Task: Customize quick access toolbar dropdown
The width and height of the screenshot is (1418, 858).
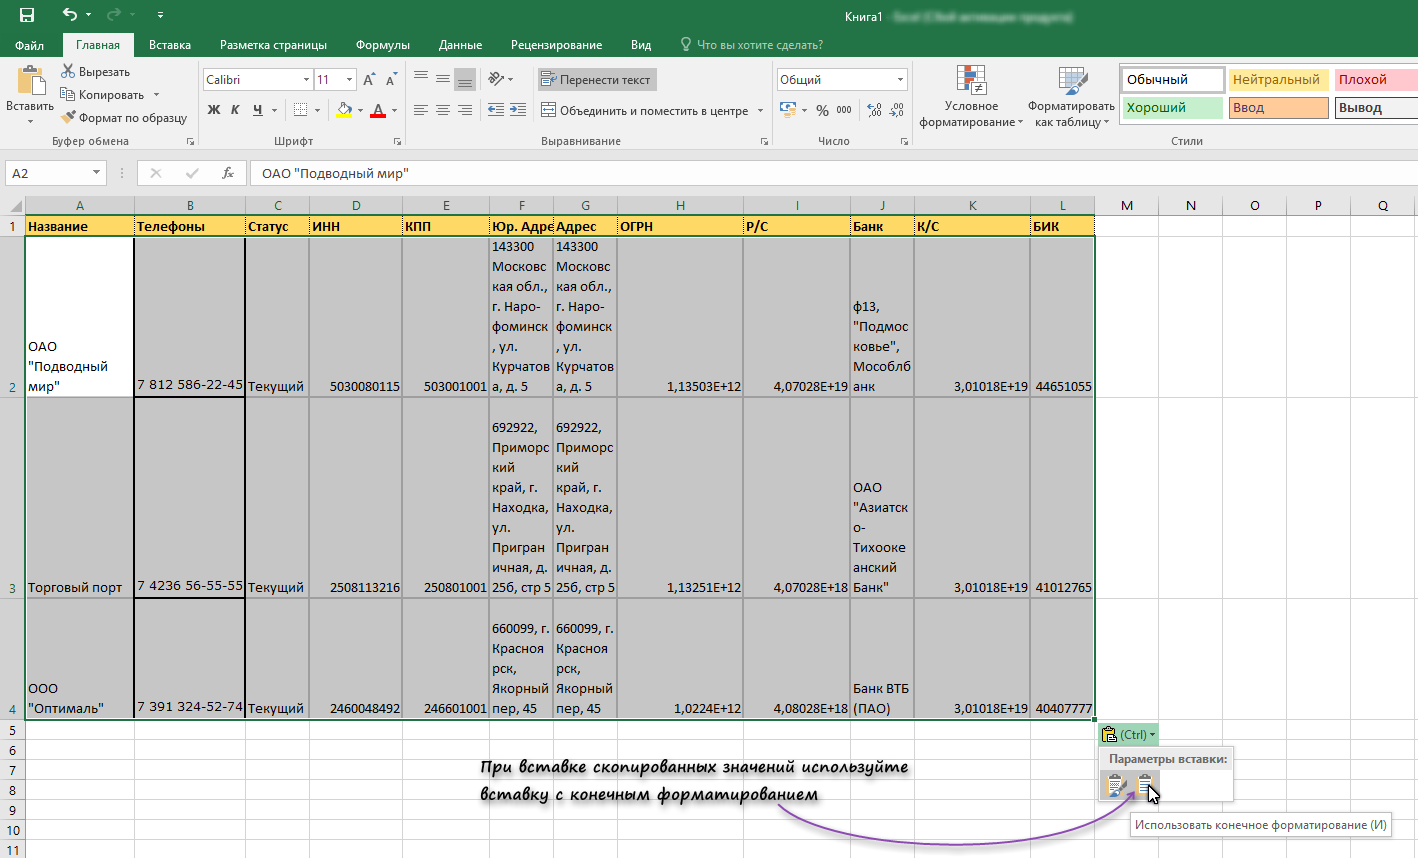Action: coord(161,15)
